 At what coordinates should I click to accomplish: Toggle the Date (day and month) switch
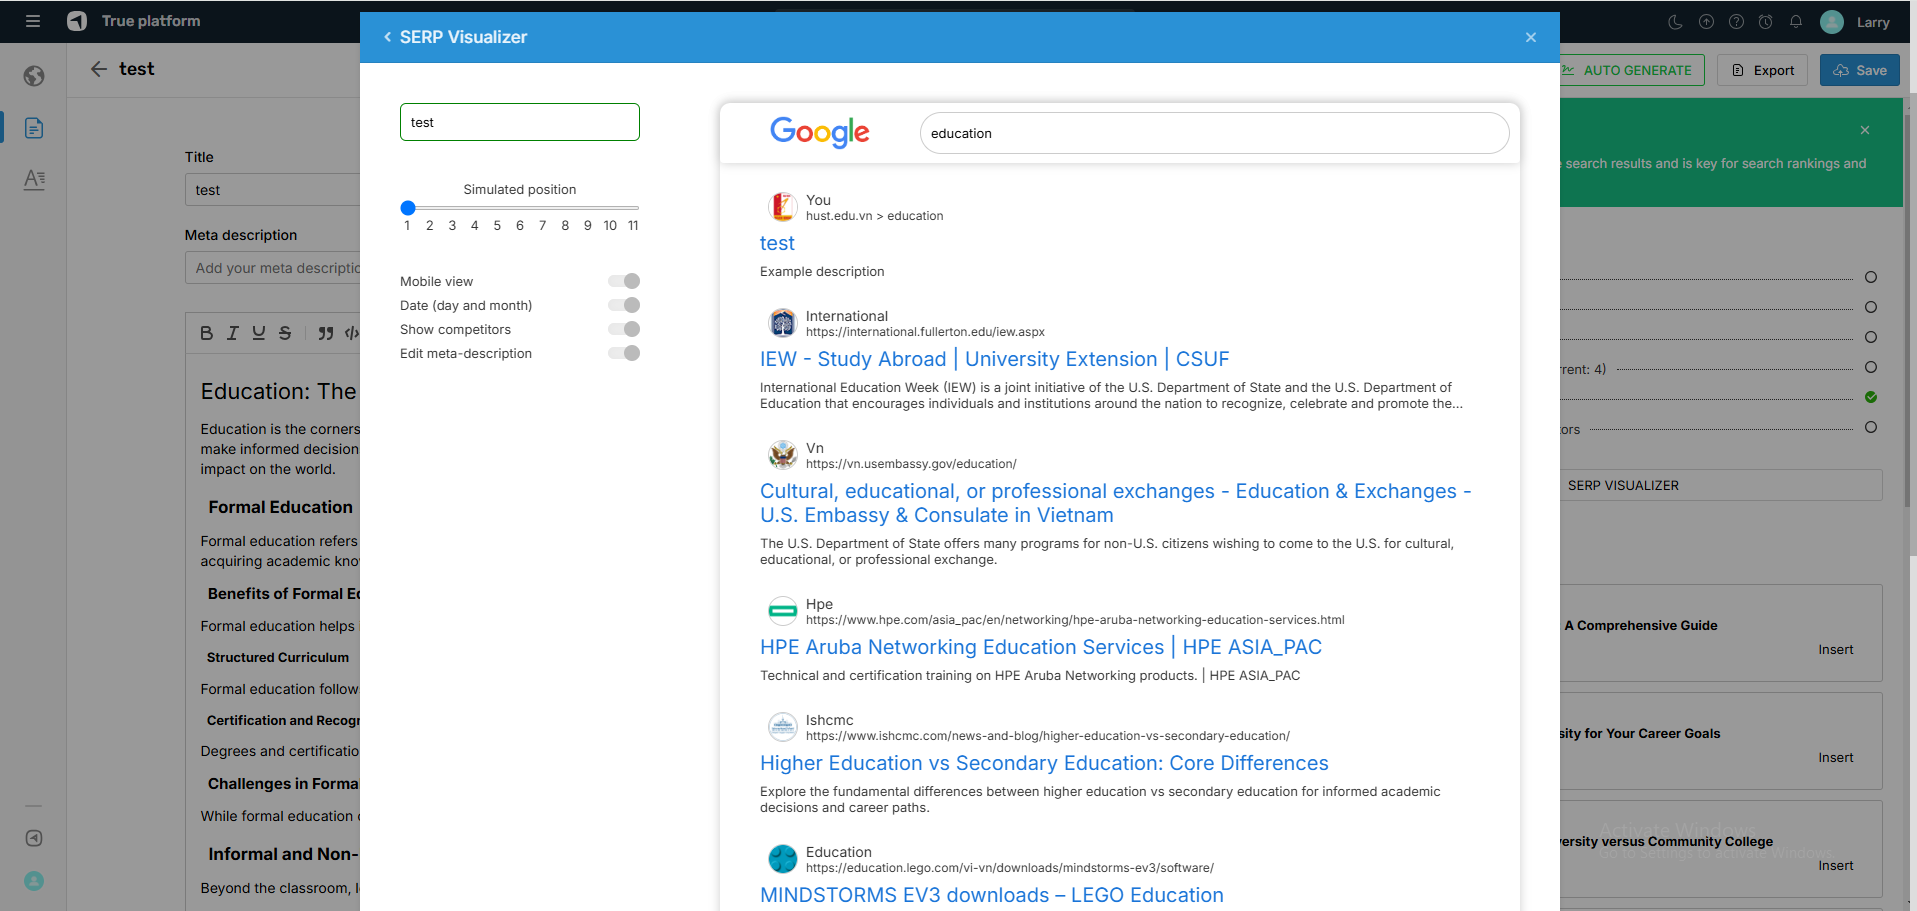[x=624, y=305]
